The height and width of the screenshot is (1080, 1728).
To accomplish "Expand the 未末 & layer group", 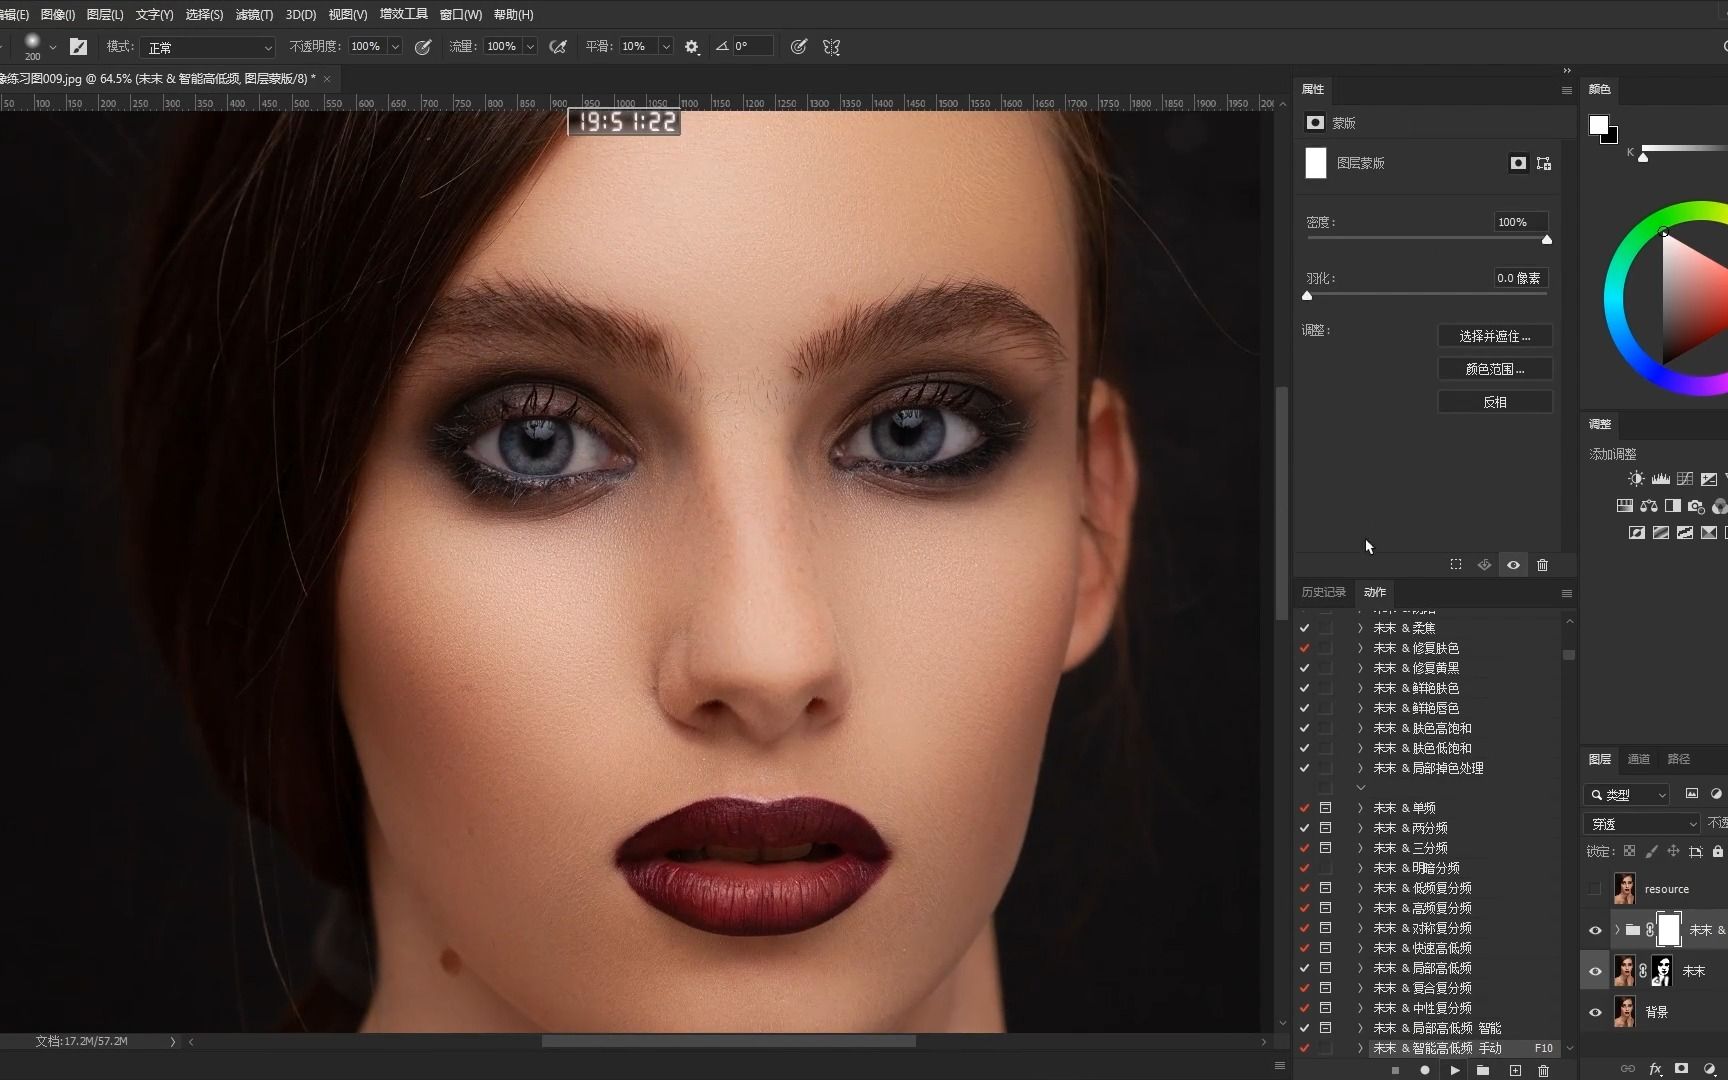I will 1617,930.
